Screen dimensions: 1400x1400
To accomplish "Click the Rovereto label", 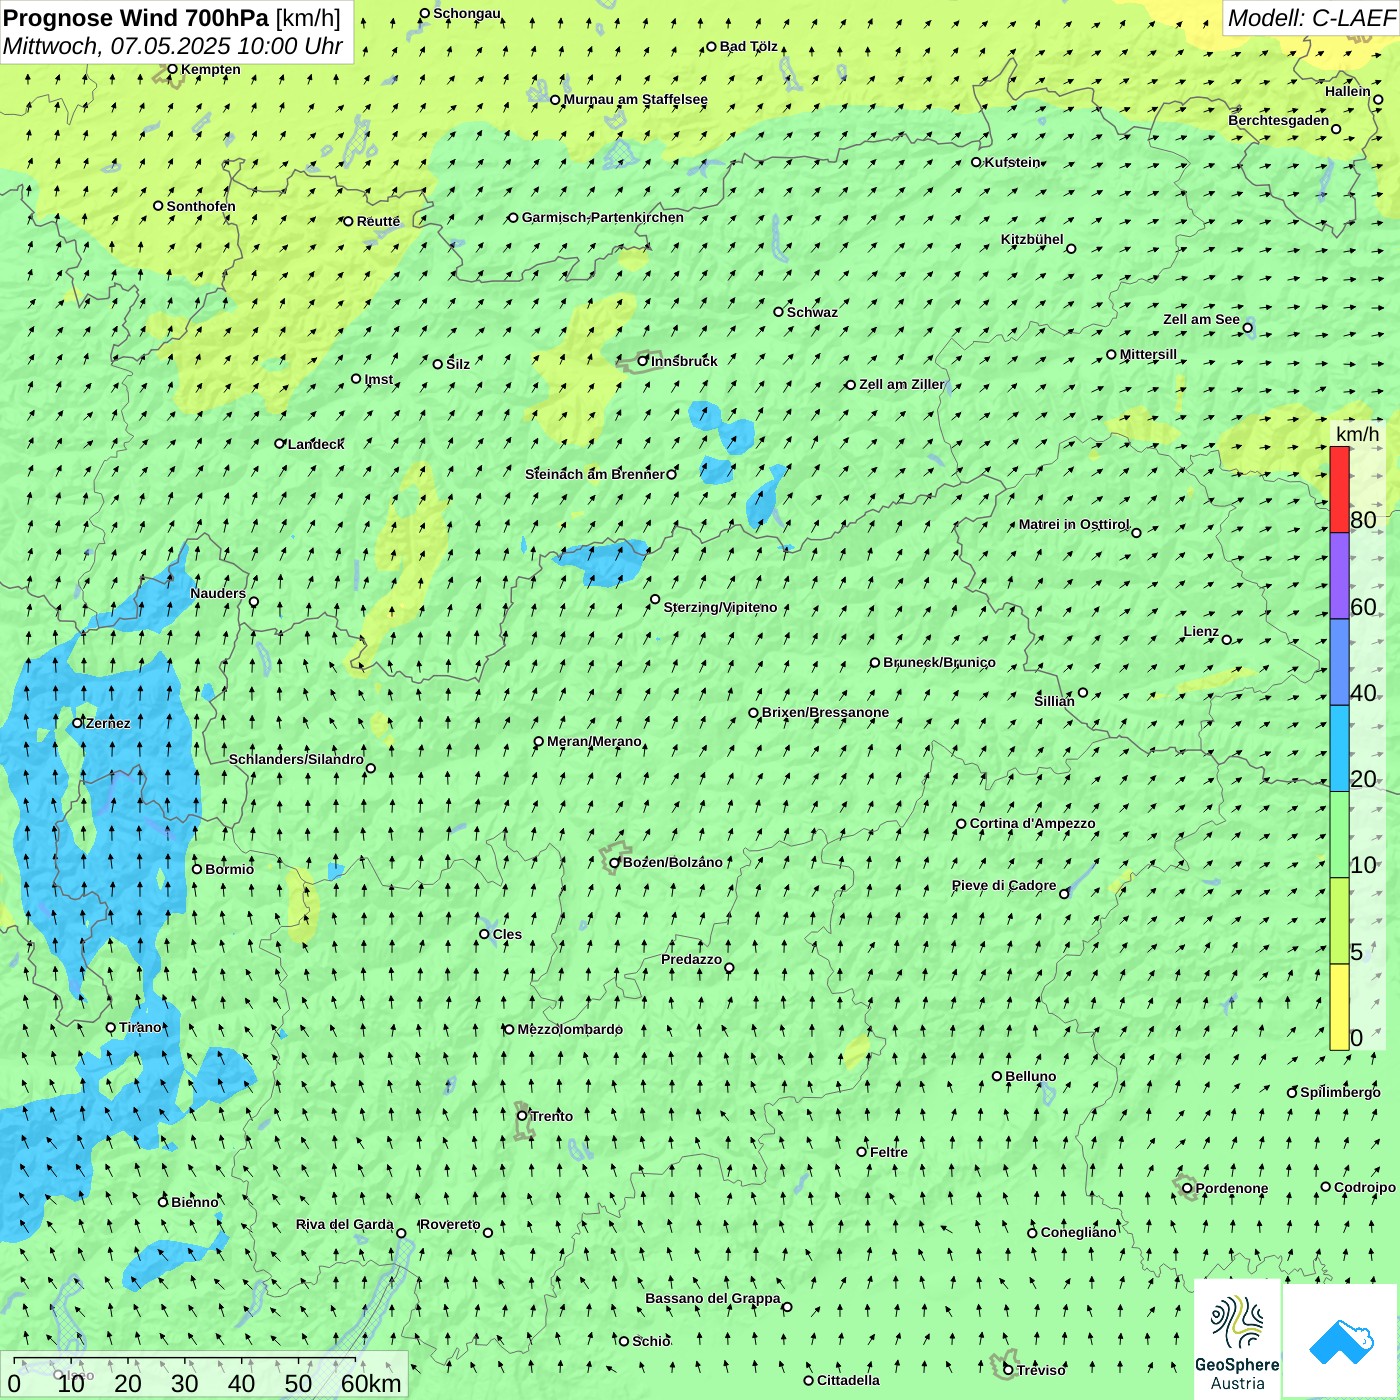I will point(450,1224).
